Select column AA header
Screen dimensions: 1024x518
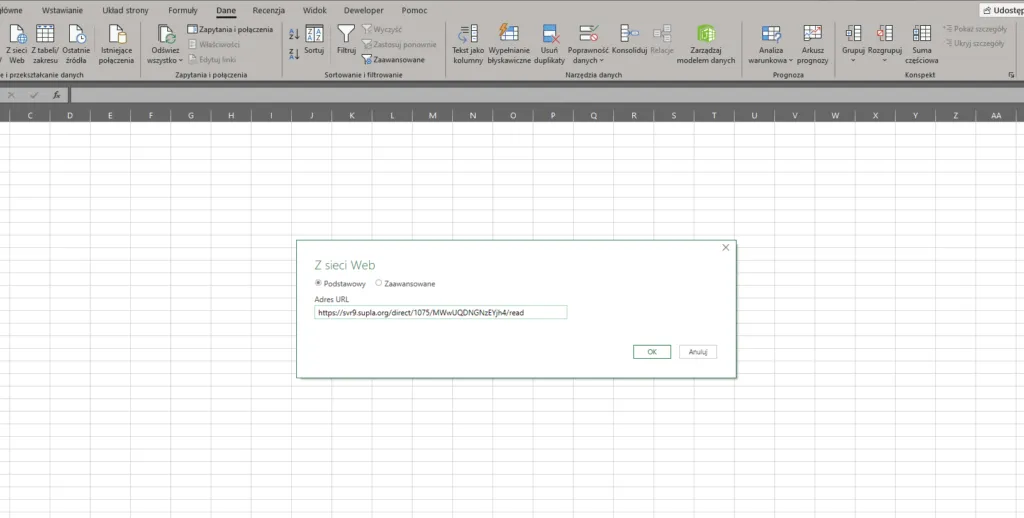click(996, 116)
